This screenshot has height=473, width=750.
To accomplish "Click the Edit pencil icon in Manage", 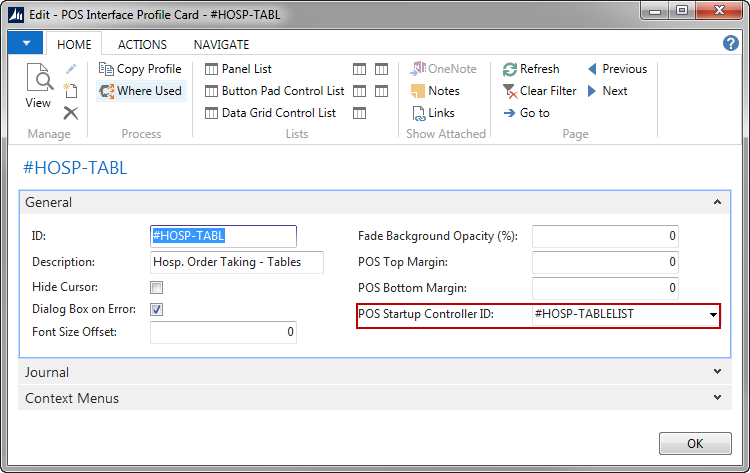I will point(71,70).
